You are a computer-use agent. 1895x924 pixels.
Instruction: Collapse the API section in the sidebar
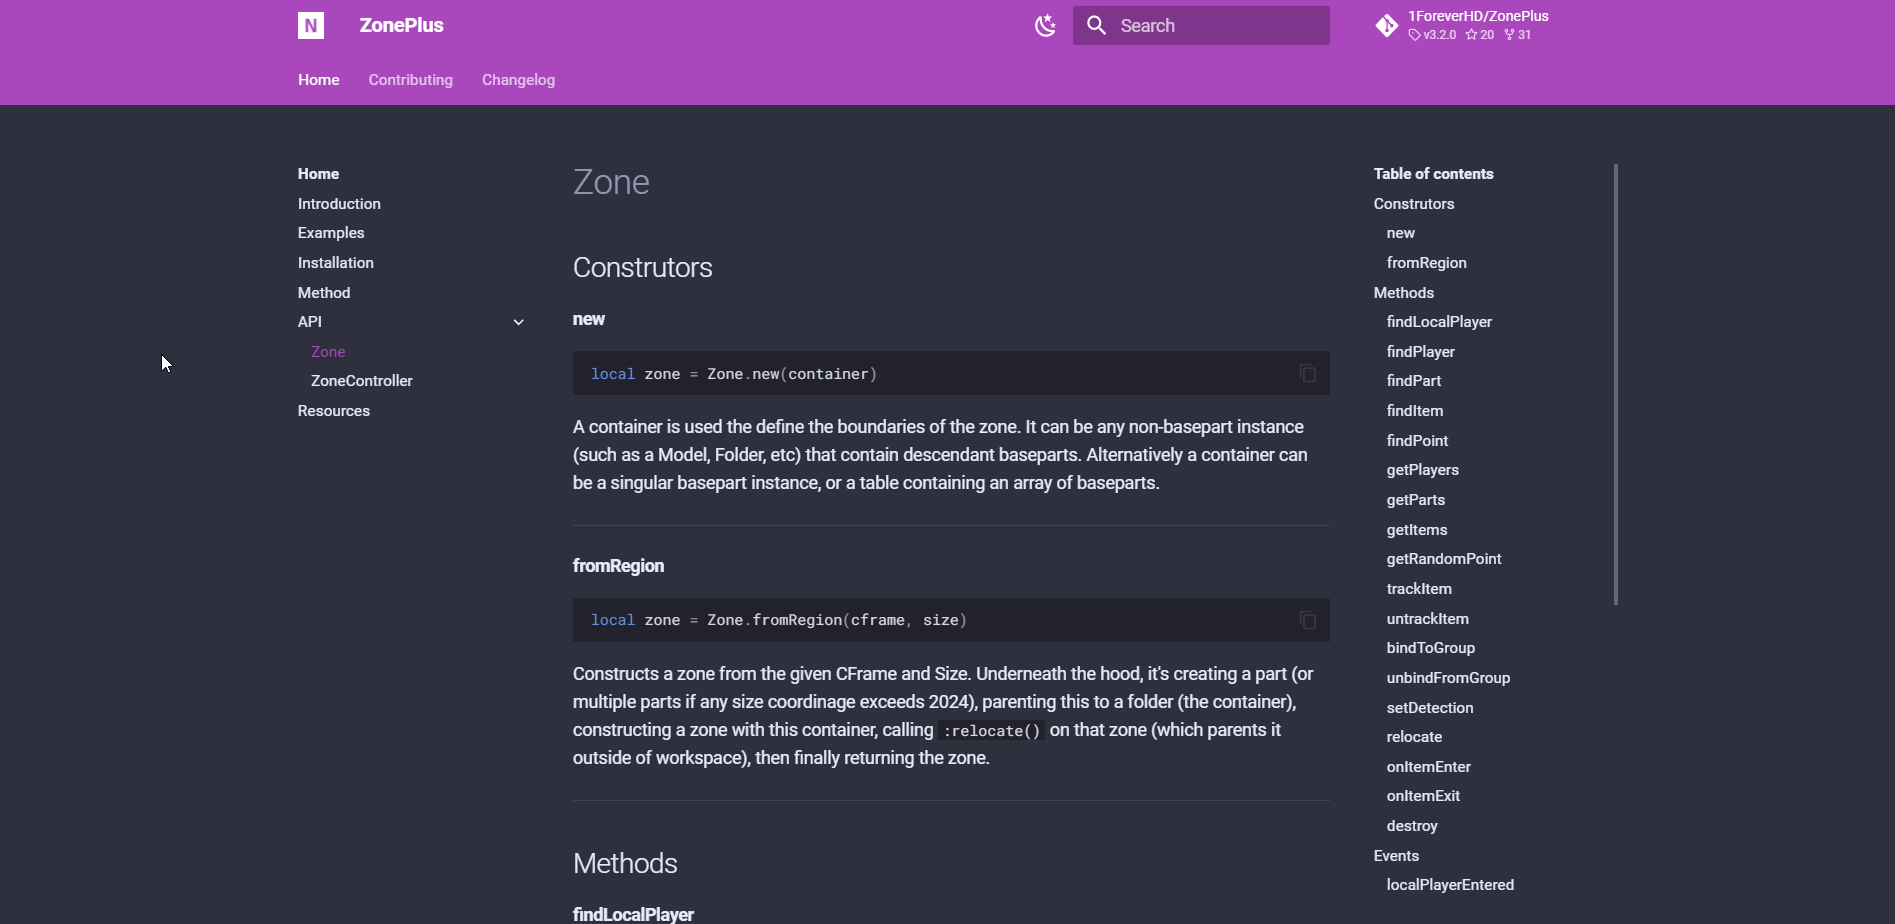click(519, 322)
